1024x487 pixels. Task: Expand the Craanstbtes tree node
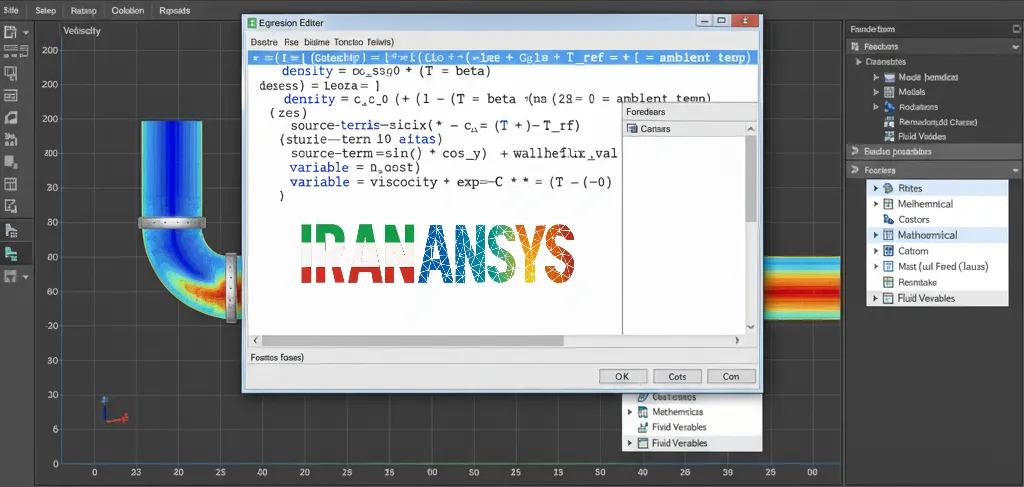pos(858,62)
